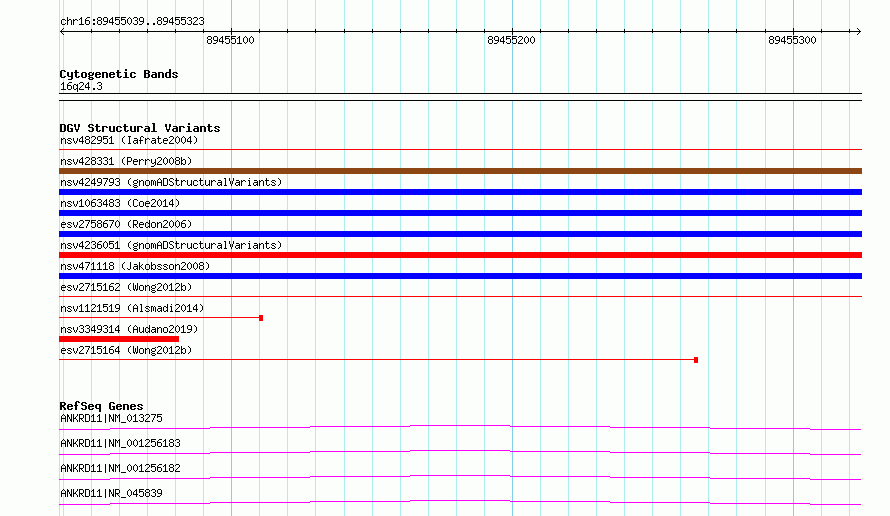
Task: Click the cytogenetic band 16q24.3 bar
Action: click(460, 97)
